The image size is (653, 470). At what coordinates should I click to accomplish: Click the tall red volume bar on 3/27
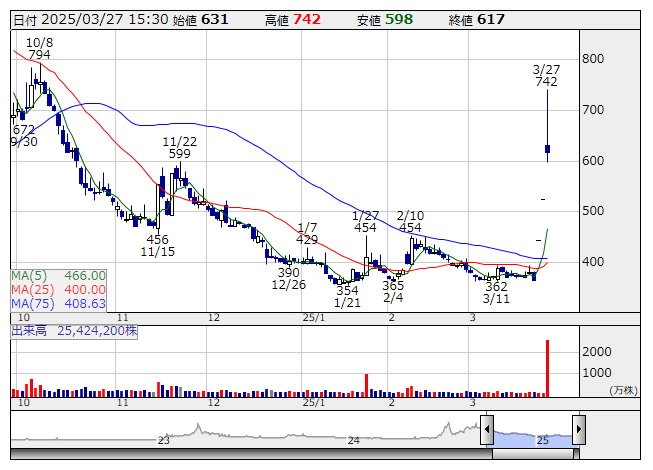(x=547, y=368)
